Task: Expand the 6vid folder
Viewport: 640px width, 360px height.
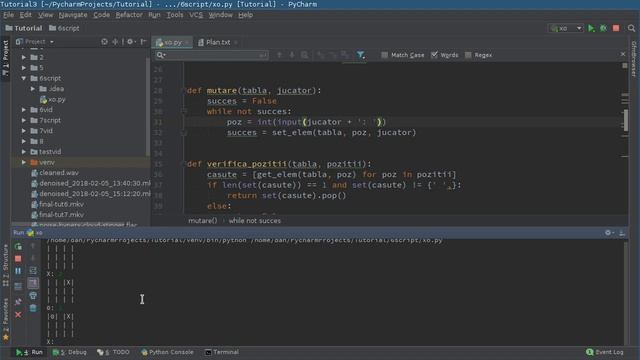Action: [x=24, y=110]
